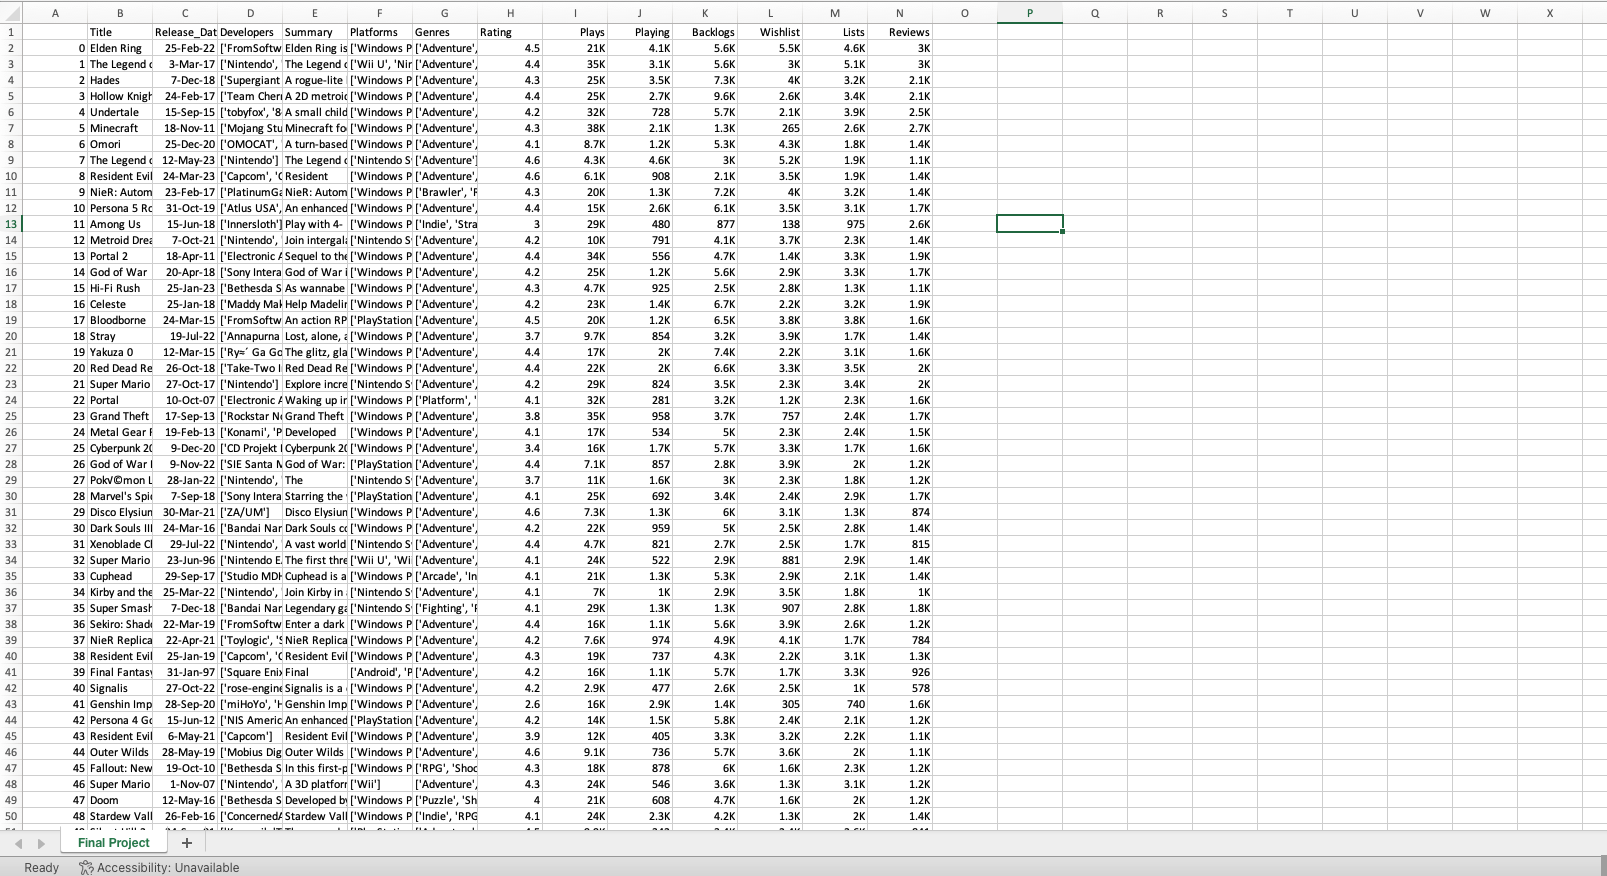Click the Developers header cell
The width and height of the screenshot is (1607, 876).
250,32
